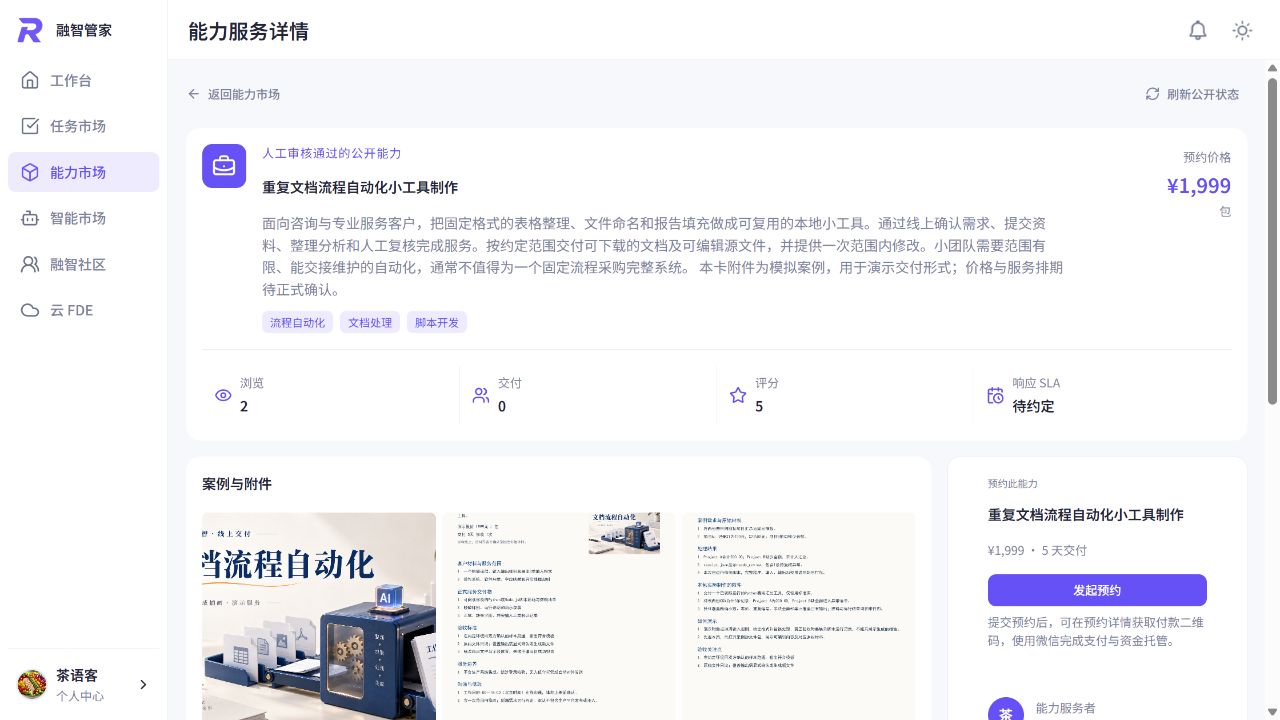Screen dimensions: 1280x720
Task: Click 返回能力市场 back link
Action: coord(234,94)
